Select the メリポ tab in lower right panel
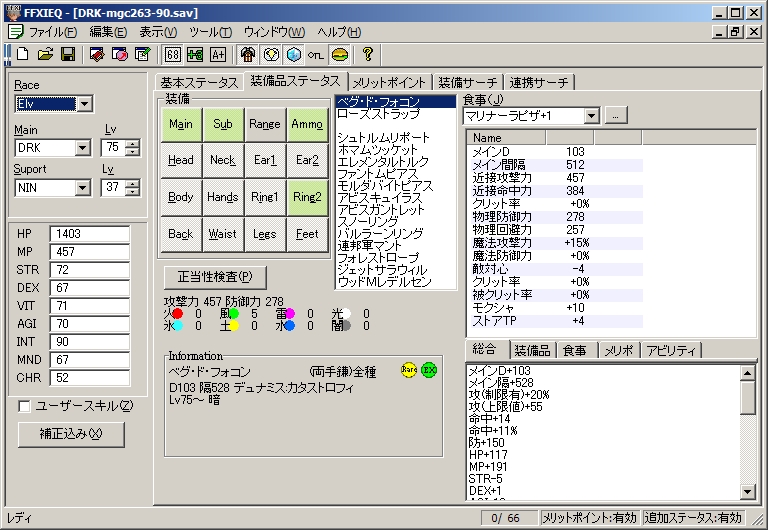This screenshot has width=768, height=530. pyautogui.click(x=619, y=350)
